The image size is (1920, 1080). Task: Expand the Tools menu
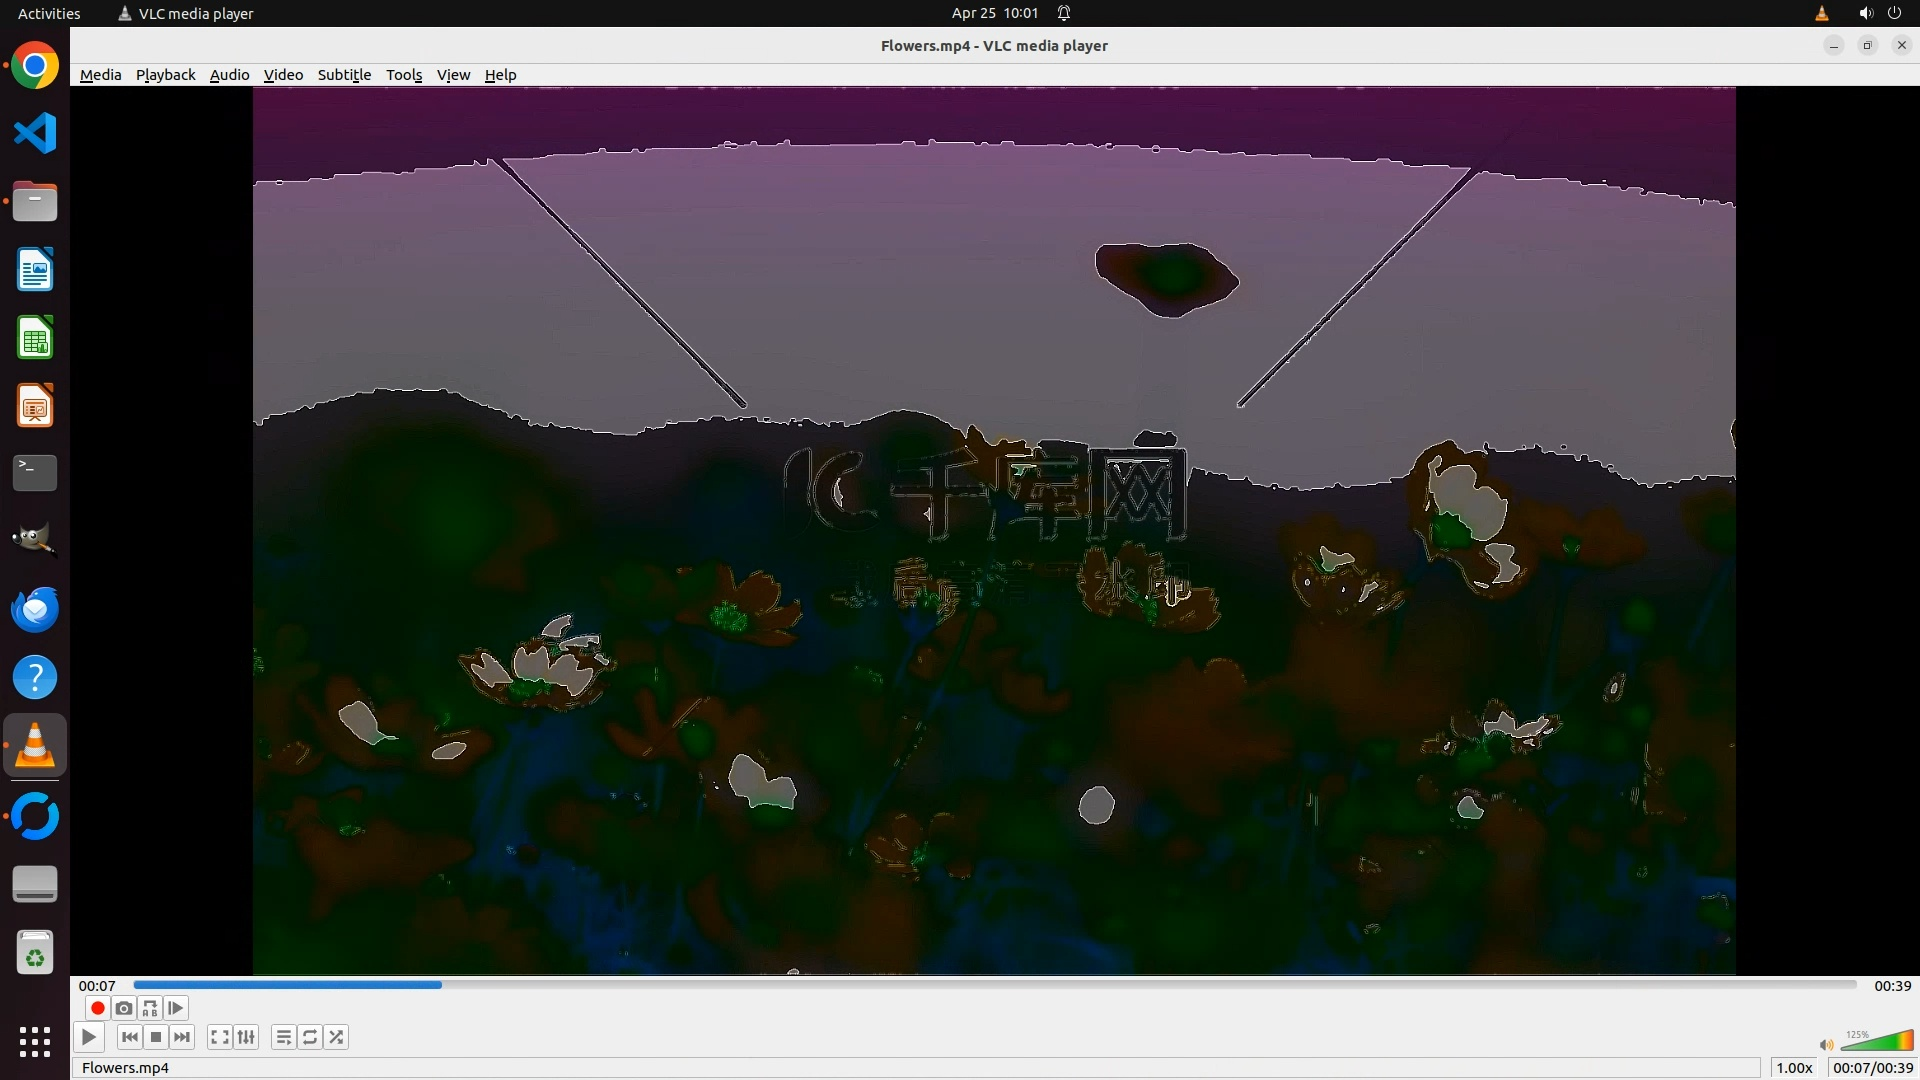[404, 75]
